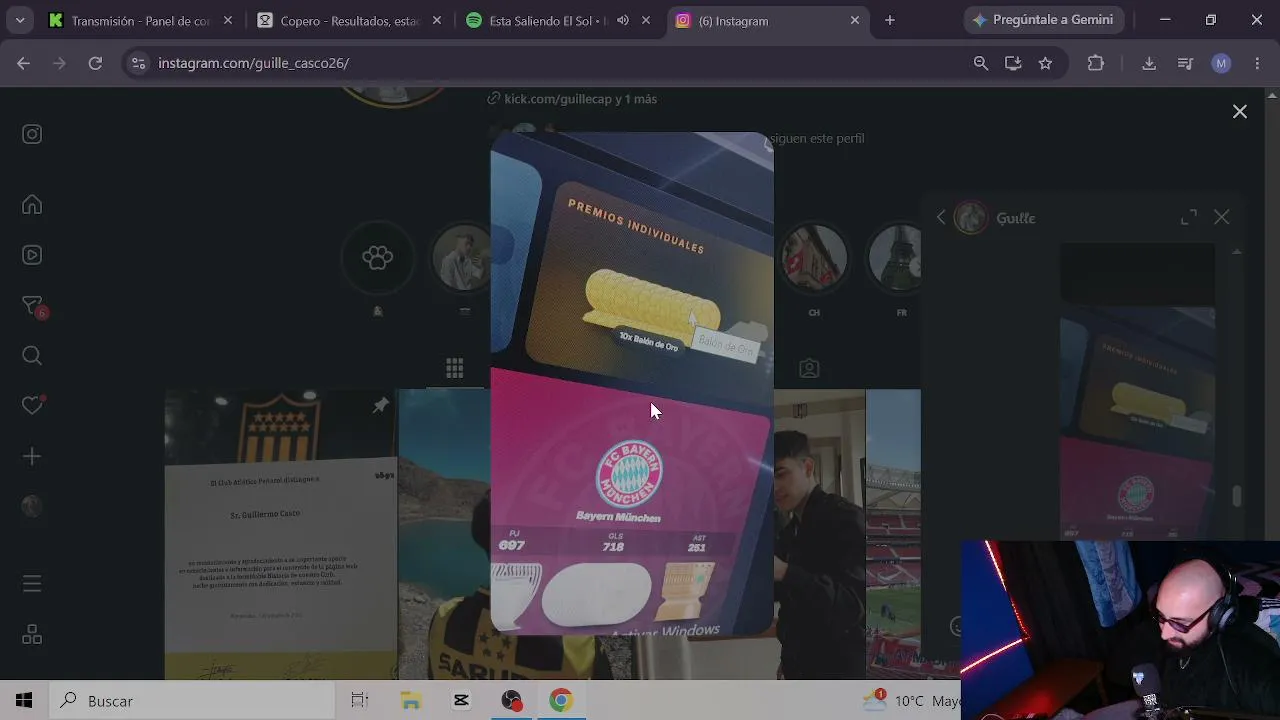Open the pinned Peñarol certificate post

coord(281,535)
